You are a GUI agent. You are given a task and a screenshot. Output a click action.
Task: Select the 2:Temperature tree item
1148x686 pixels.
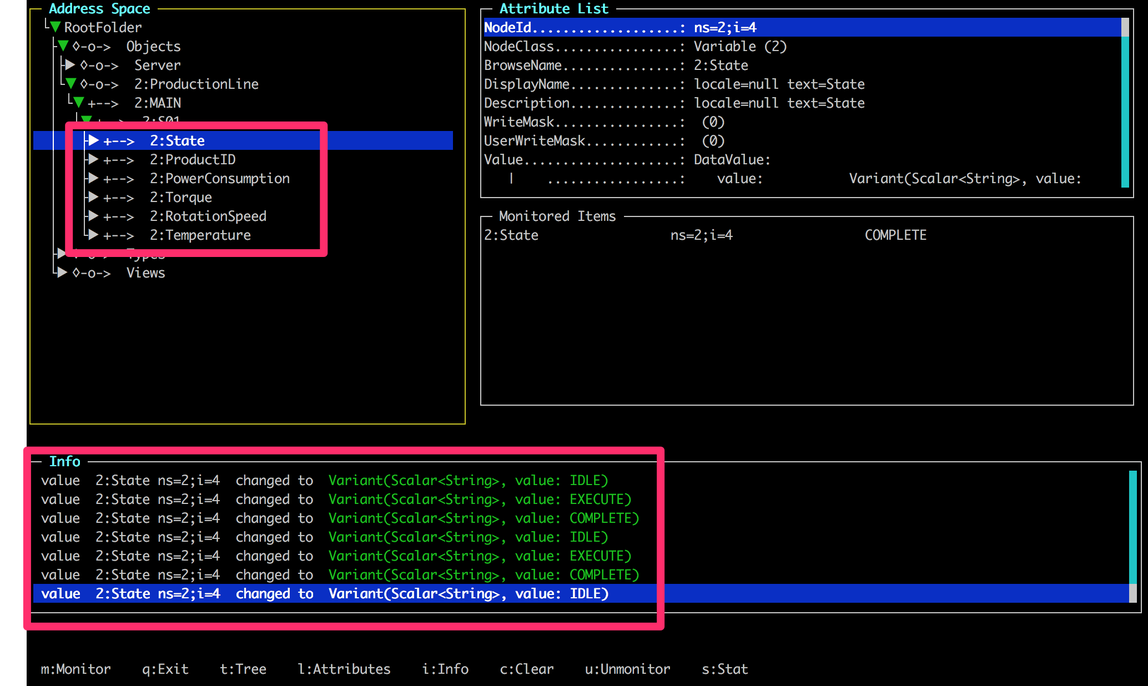pyautogui.click(x=200, y=235)
